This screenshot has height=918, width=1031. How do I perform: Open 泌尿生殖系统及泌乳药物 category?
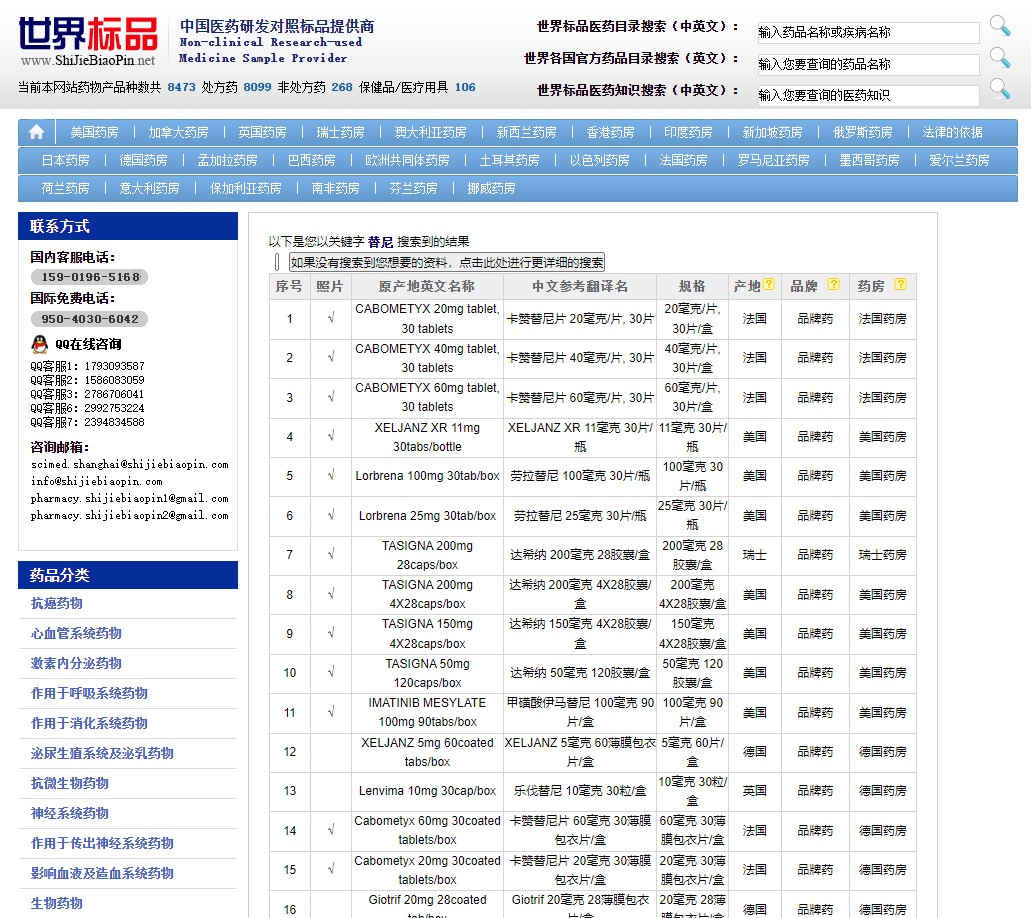(102, 753)
